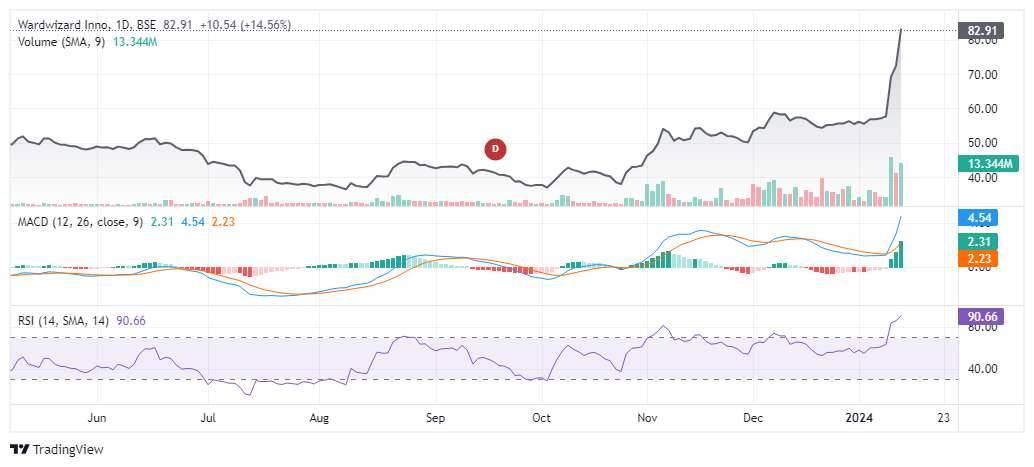1034x467 pixels.
Task: Click the 82.91 current price tag
Action: tap(981, 30)
